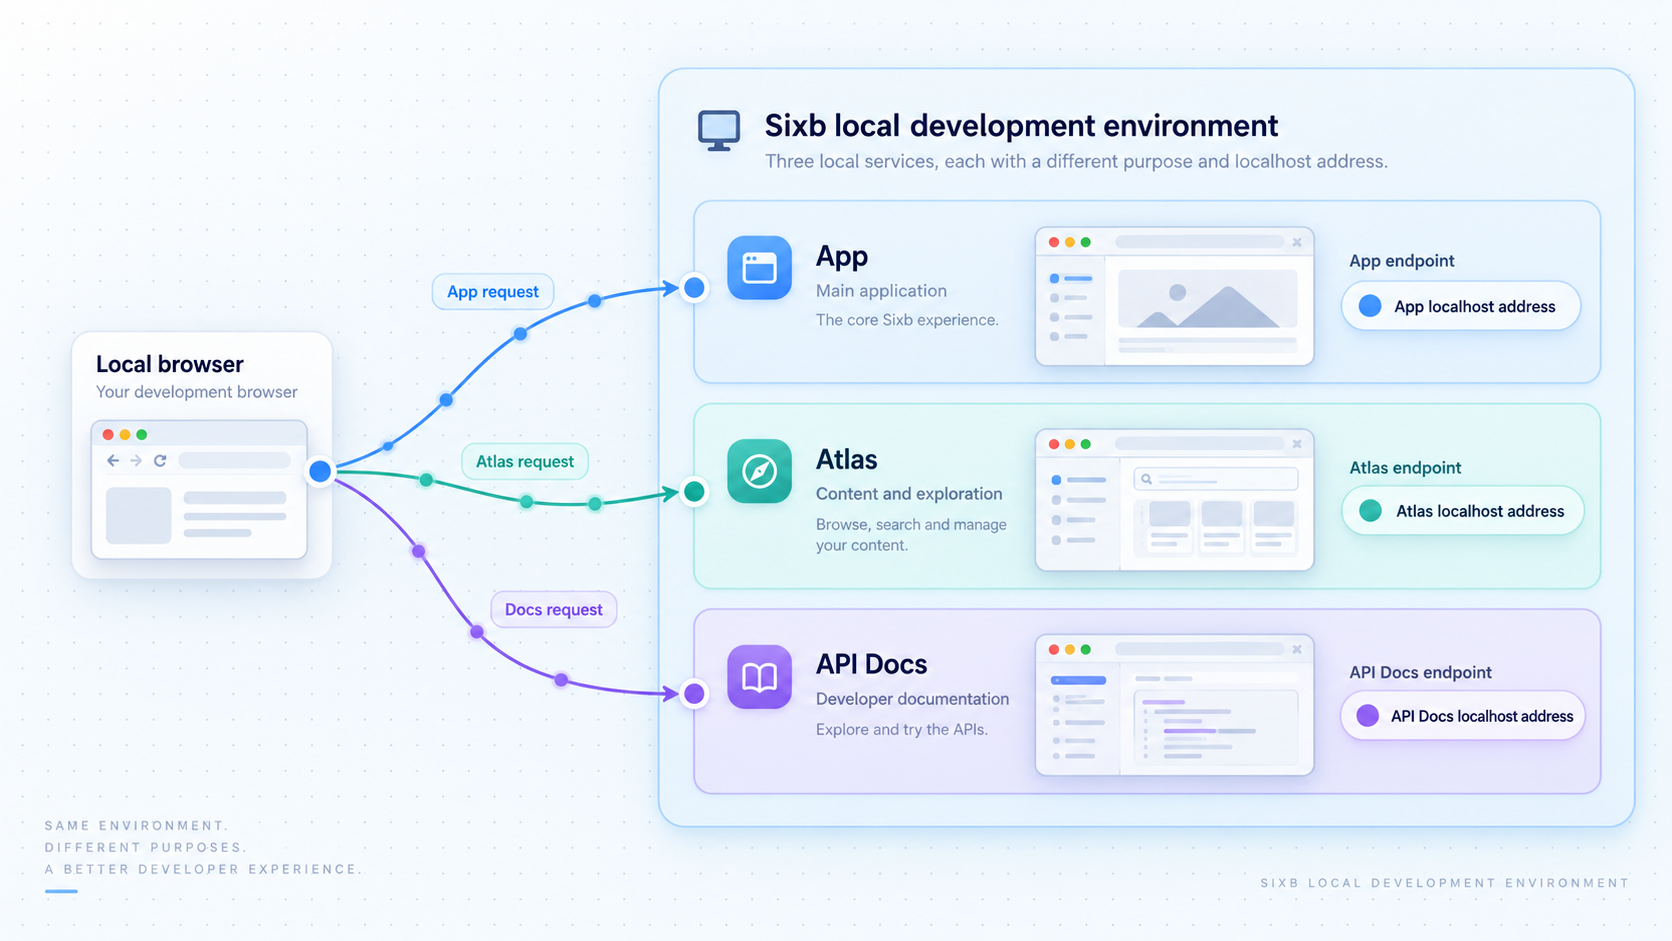1672x941 pixels.
Task: Close the Atlas preview window via its X
Action: [x=1297, y=444]
